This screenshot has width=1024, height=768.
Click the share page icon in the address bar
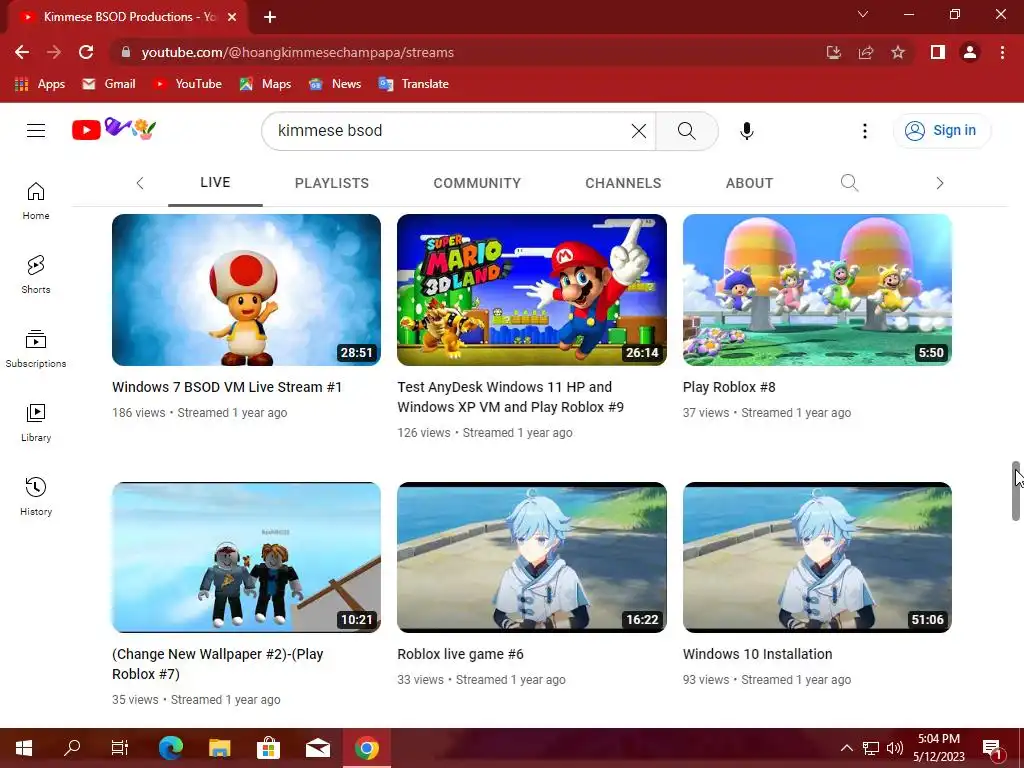[x=866, y=52]
